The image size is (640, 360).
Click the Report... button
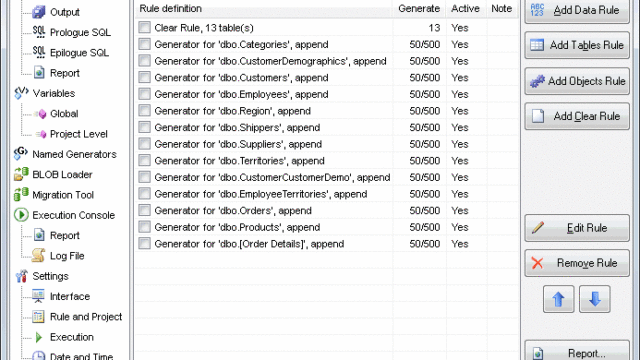click(577, 351)
